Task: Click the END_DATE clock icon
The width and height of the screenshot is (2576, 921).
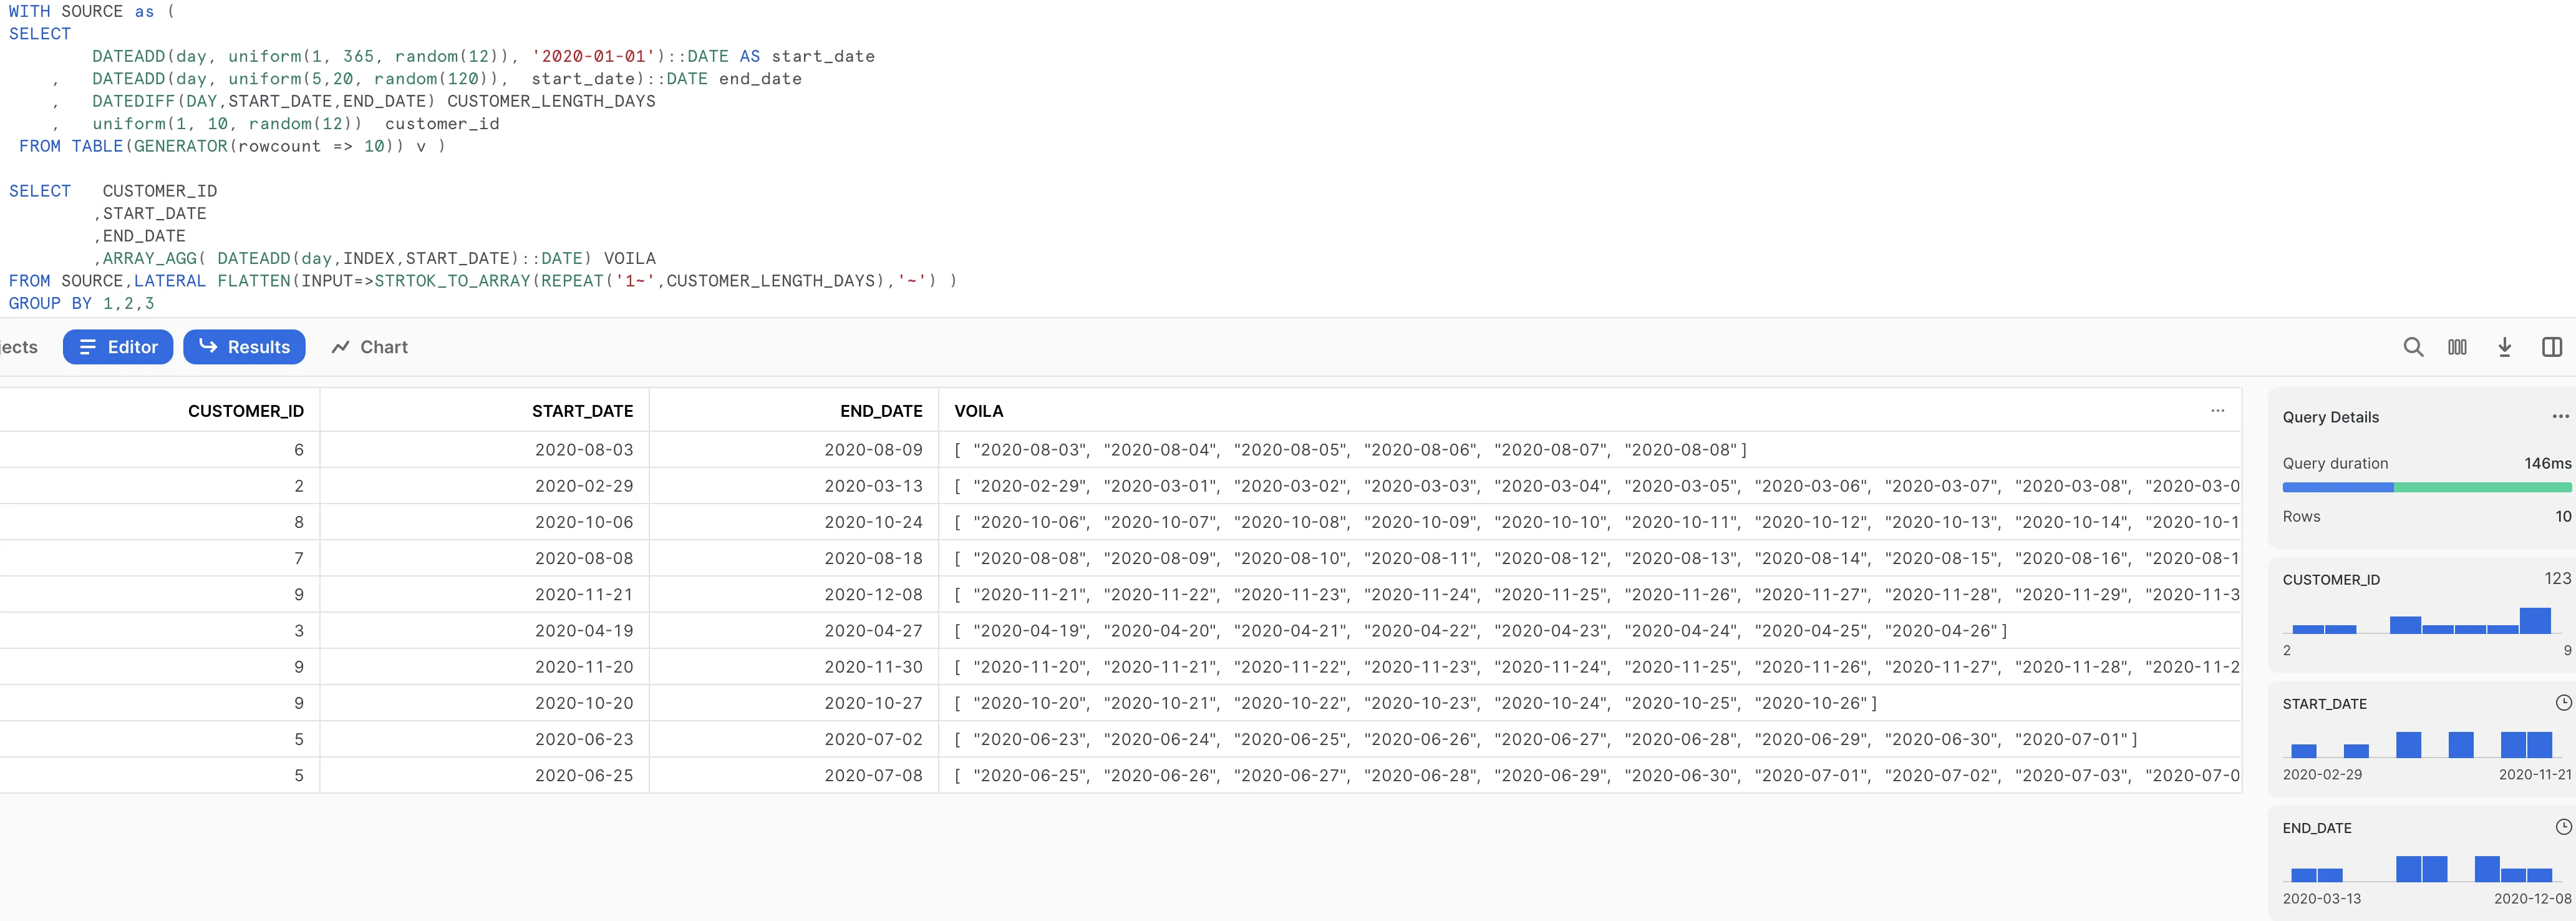Action: coord(2563,827)
